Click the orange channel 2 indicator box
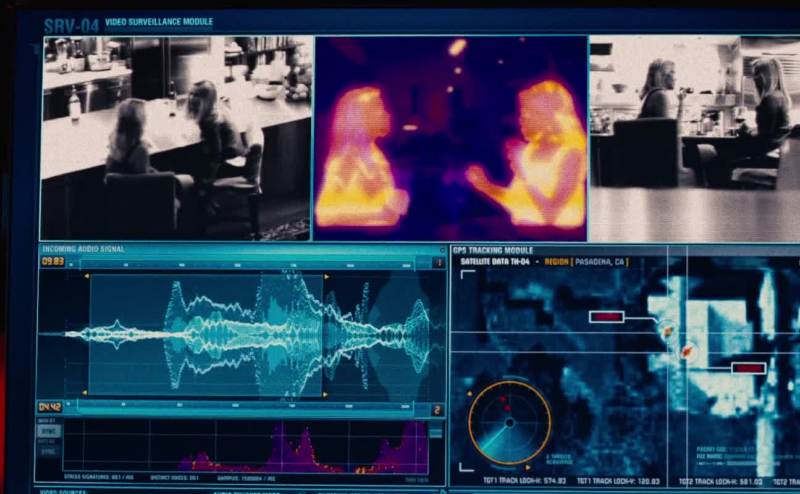 tap(437, 409)
